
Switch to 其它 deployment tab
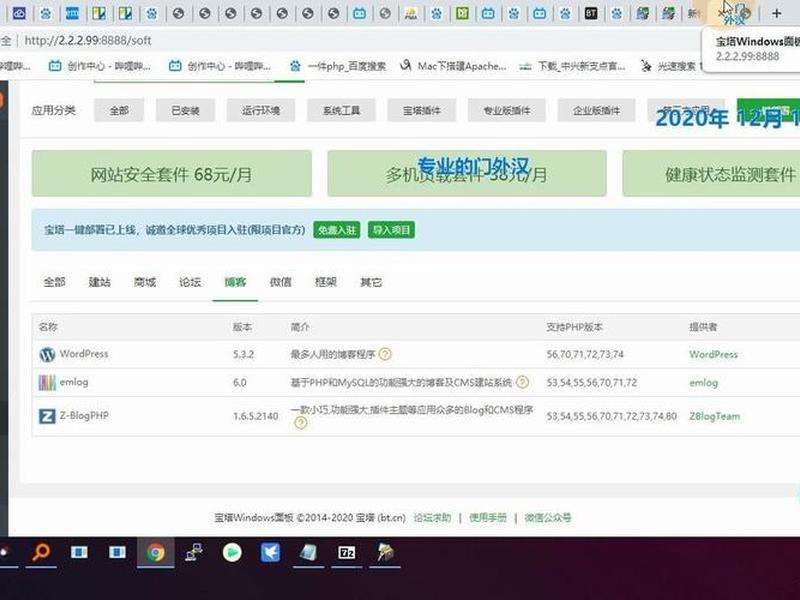[x=371, y=282]
